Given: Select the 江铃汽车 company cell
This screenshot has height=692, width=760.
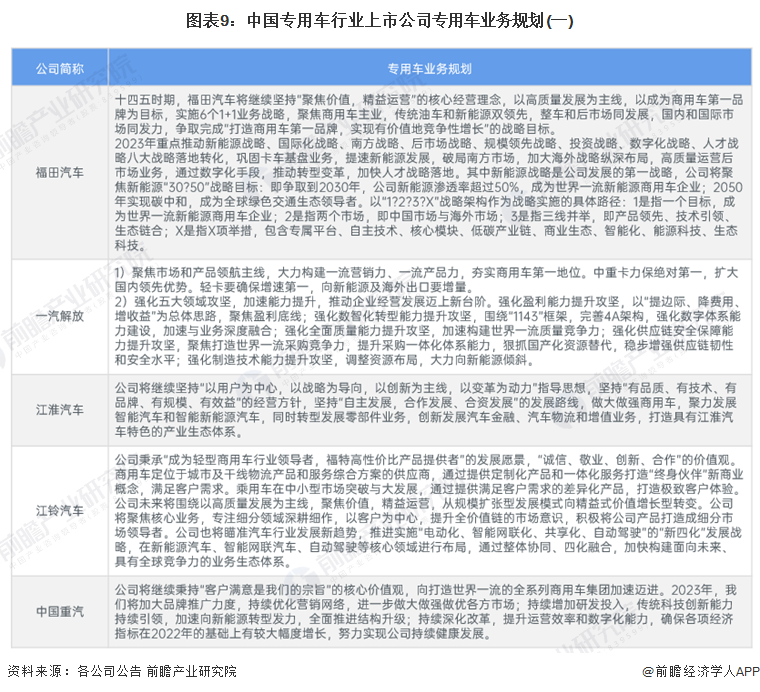Looking at the screenshot, I should pyautogui.click(x=60, y=511).
